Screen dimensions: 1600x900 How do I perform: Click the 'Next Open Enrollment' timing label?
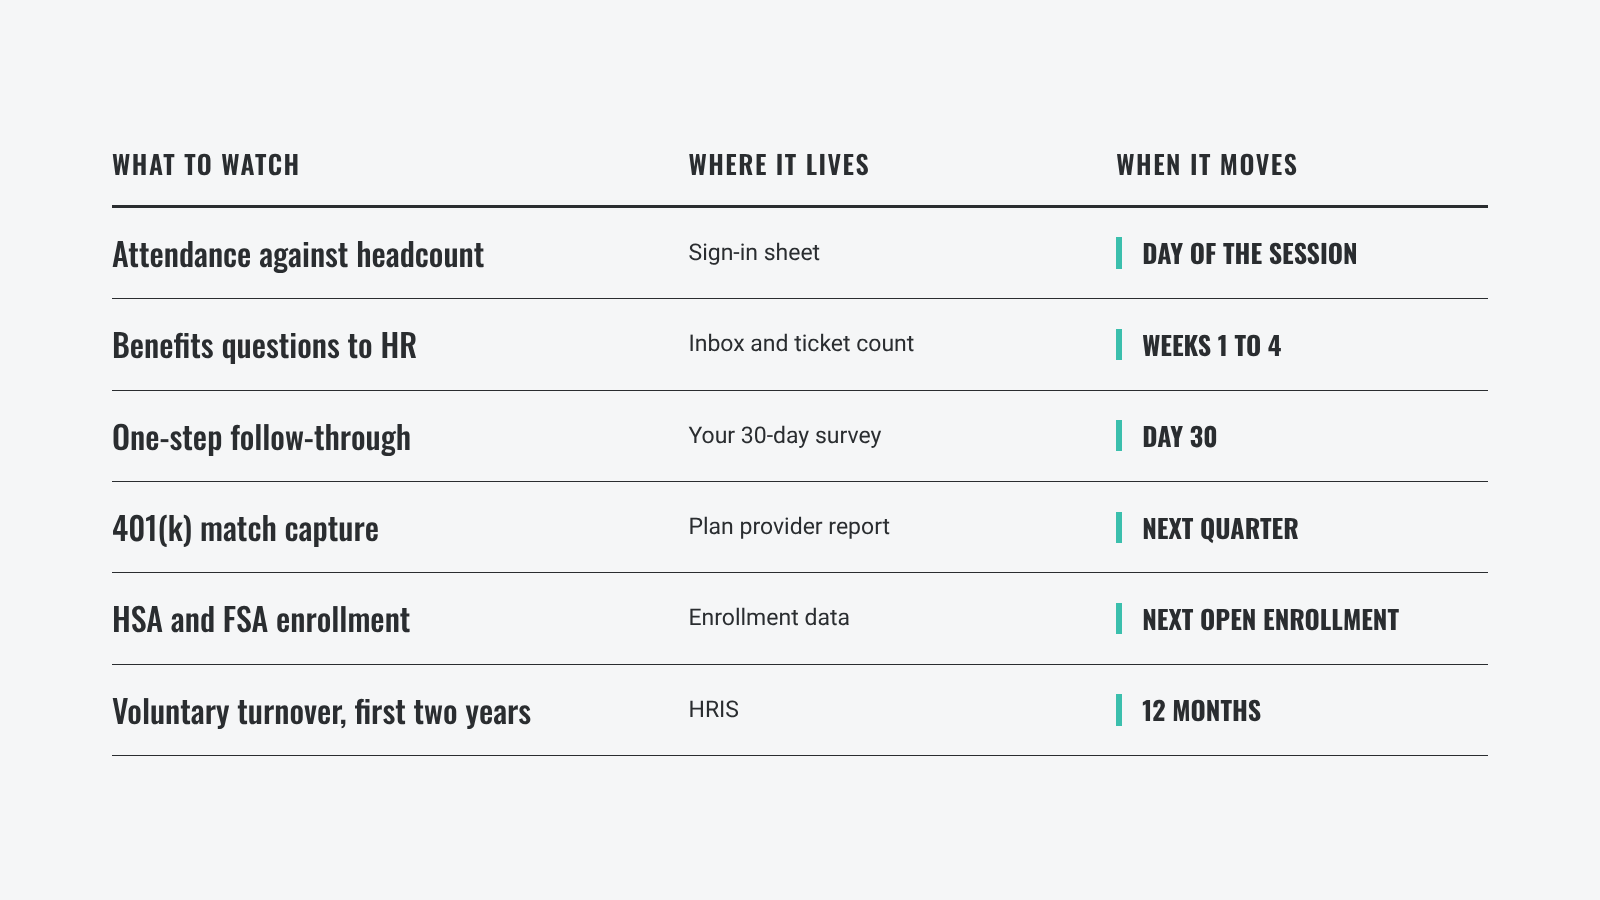click(x=1270, y=619)
